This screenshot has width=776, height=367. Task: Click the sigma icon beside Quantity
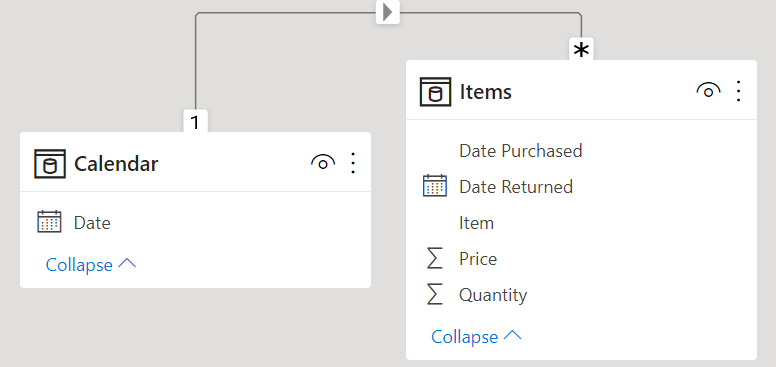coord(434,295)
